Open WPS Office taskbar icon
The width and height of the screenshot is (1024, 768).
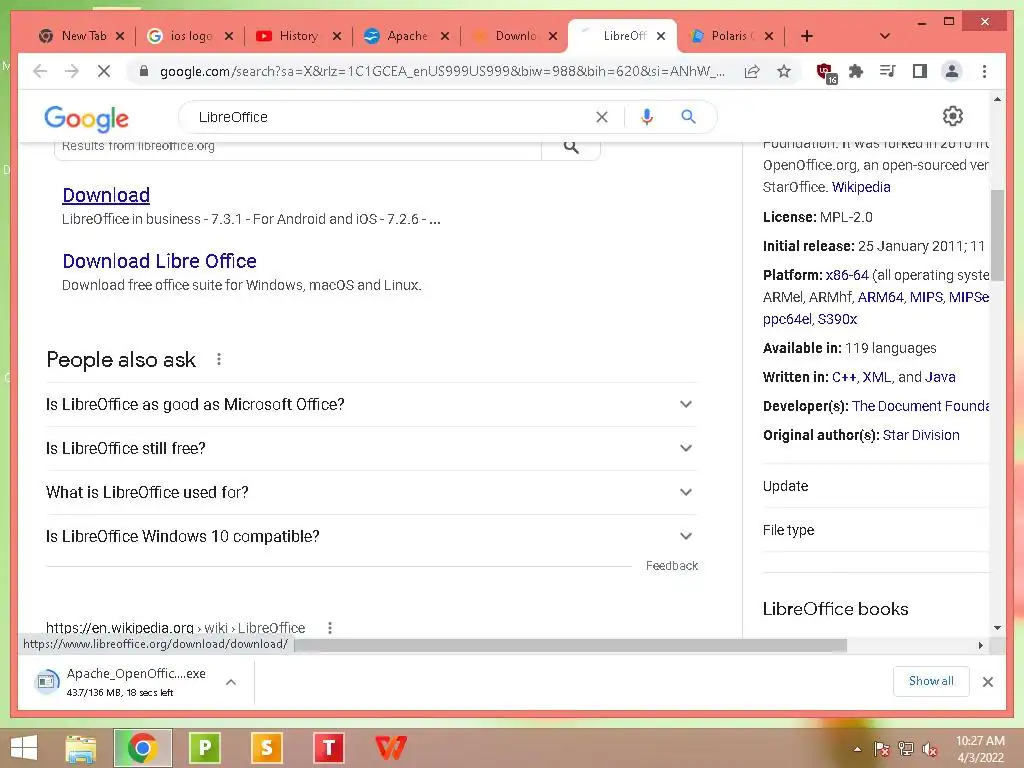[x=391, y=748]
